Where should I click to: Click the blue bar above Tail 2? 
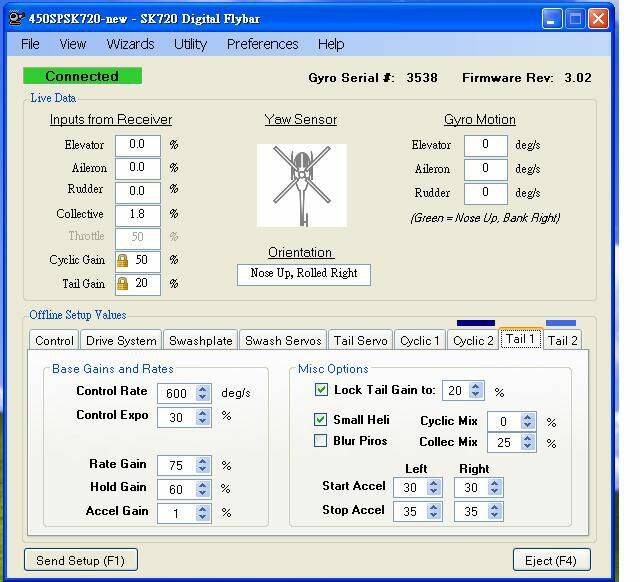[561, 323]
